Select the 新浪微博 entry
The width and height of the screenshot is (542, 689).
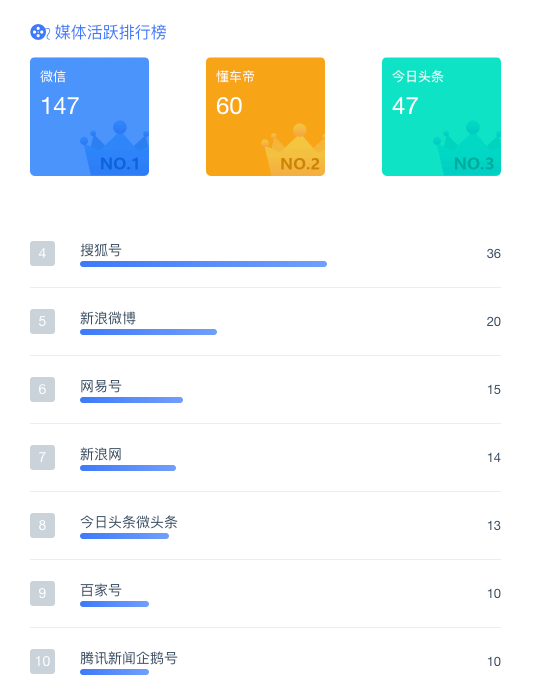tap(266, 322)
